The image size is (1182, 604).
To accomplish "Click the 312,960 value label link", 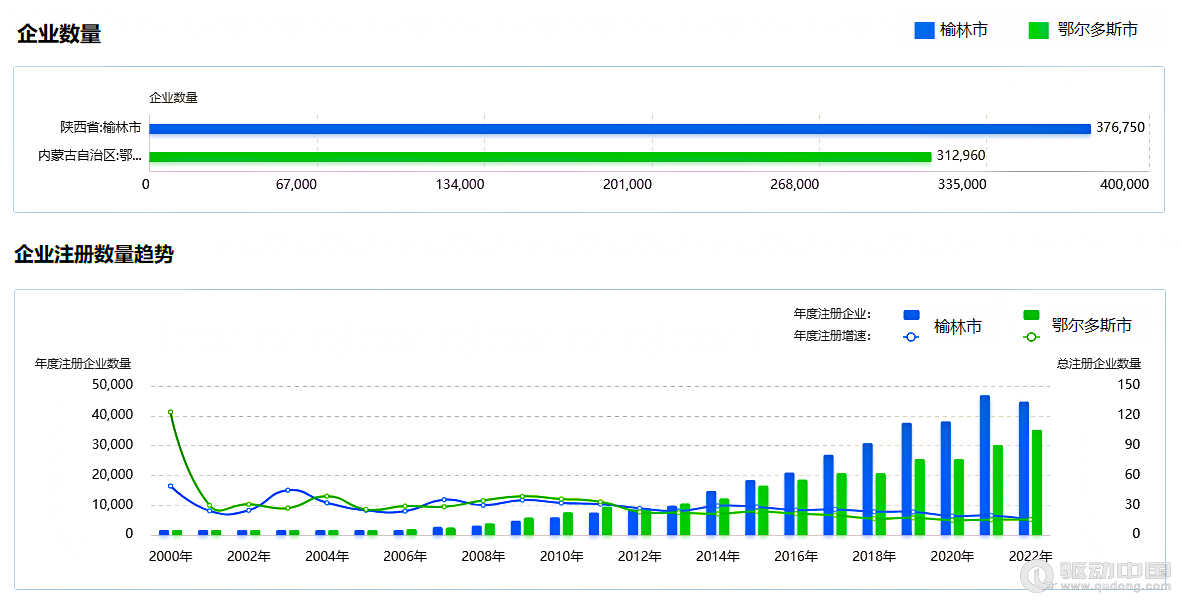I will pyautogui.click(x=958, y=156).
